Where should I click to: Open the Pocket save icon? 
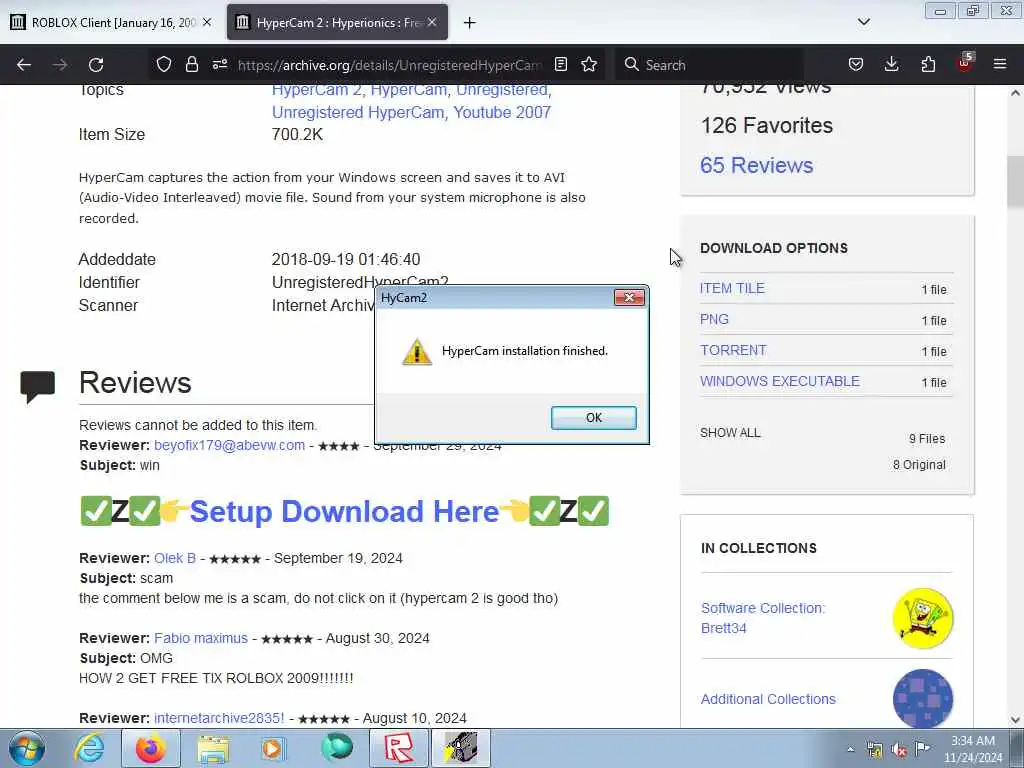[856, 64]
